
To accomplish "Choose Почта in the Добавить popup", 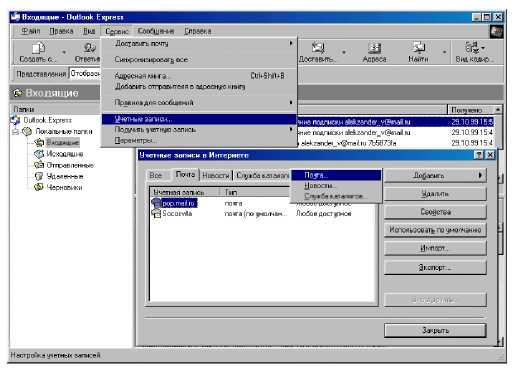I will [x=336, y=175].
